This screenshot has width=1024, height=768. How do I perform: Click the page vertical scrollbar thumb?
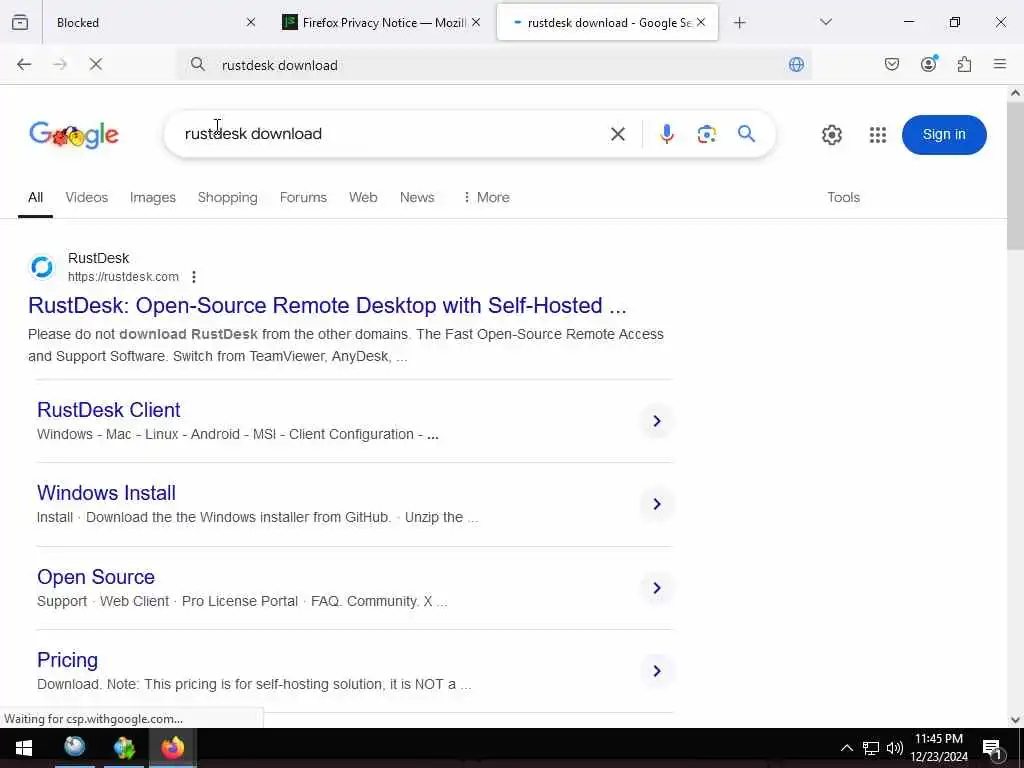point(1016,175)
